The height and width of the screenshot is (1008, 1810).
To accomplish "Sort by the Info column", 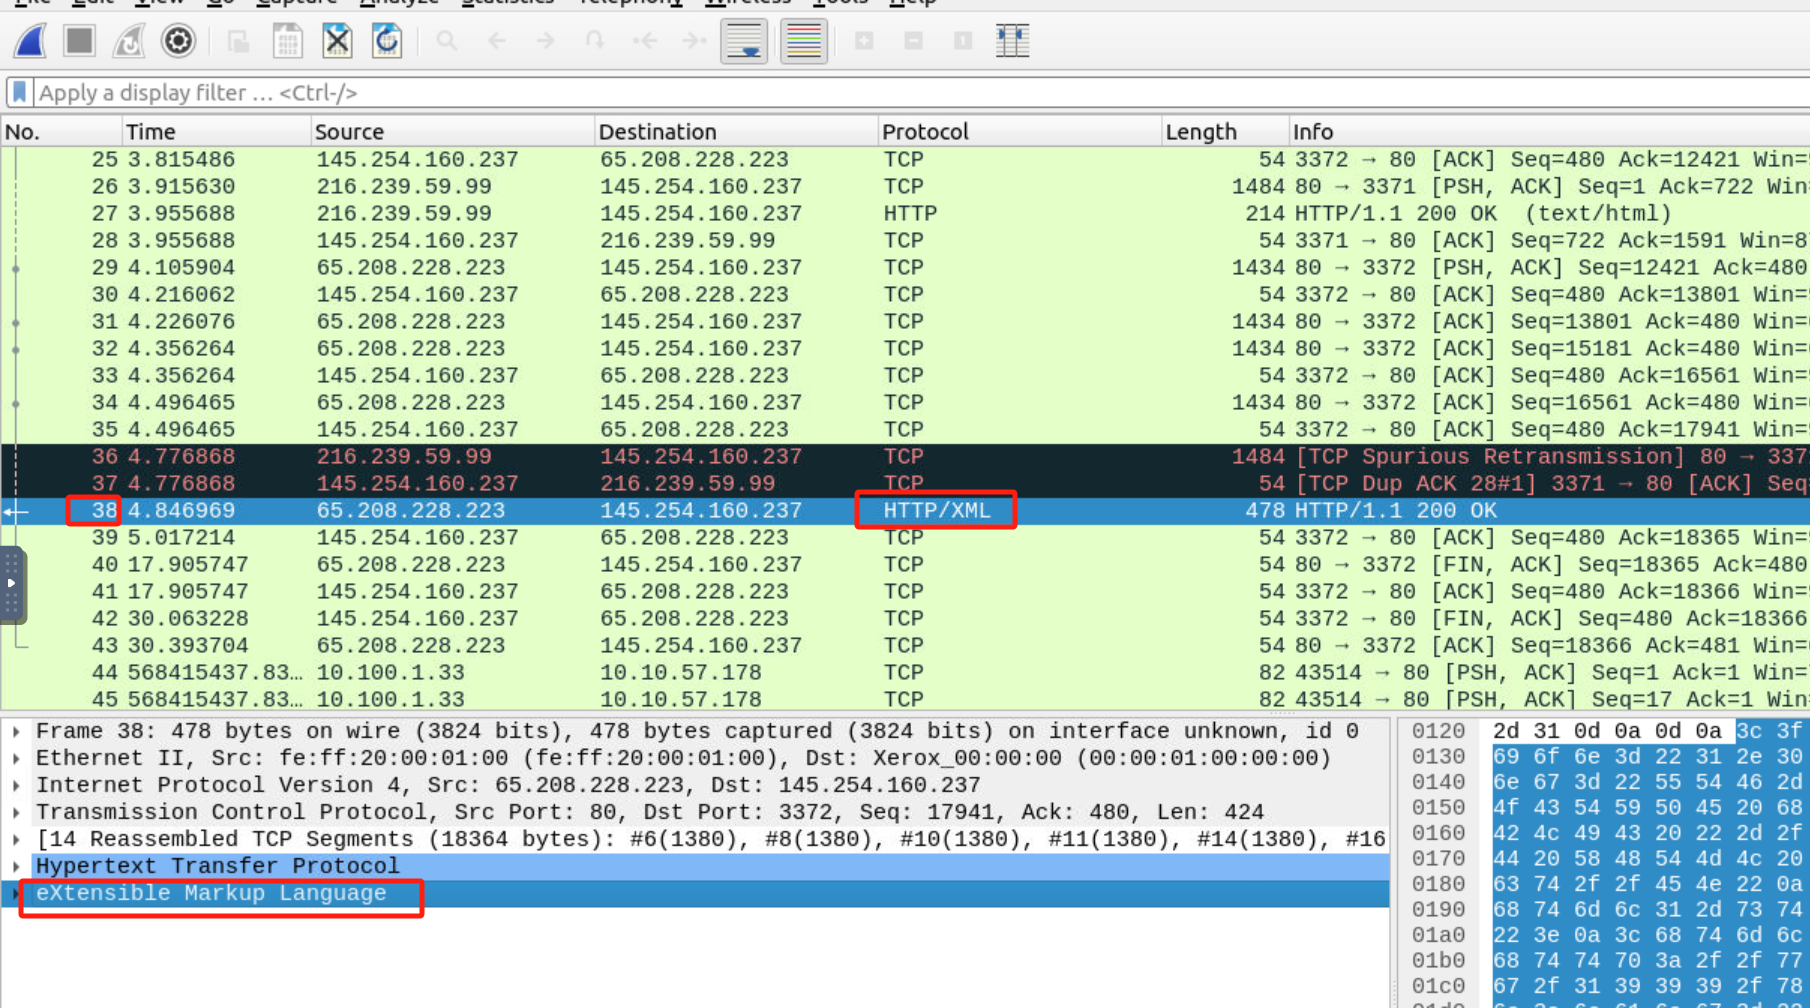I will click(1549, 131).
